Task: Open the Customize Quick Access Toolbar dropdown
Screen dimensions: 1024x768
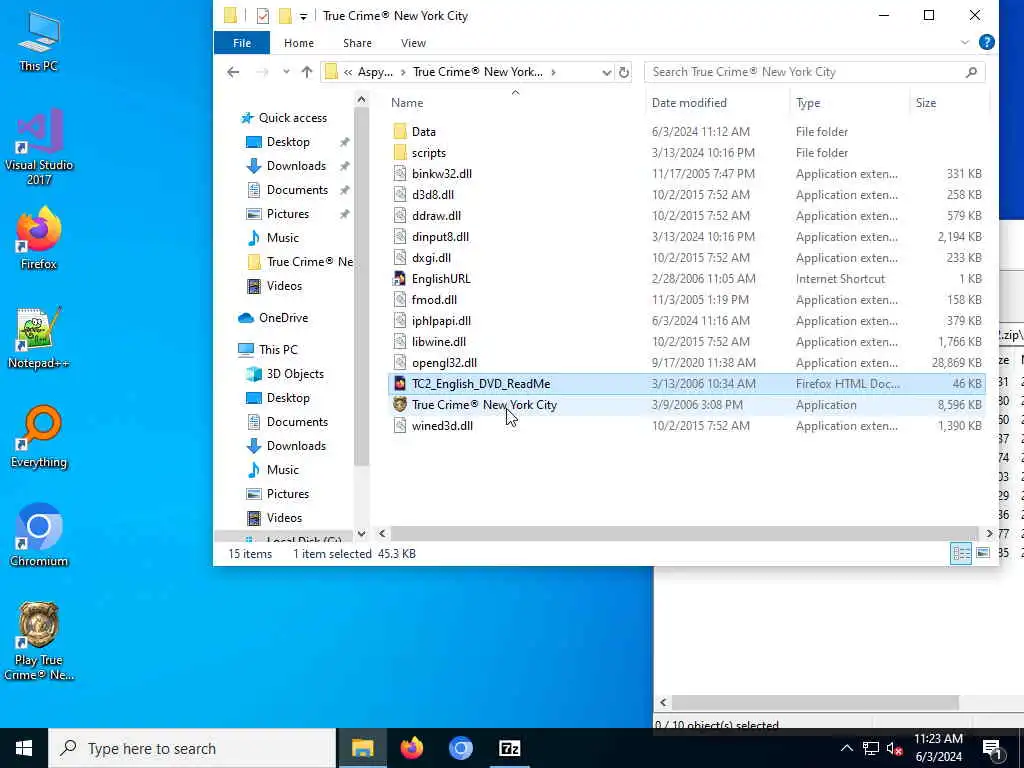Action: coord(303,16)
